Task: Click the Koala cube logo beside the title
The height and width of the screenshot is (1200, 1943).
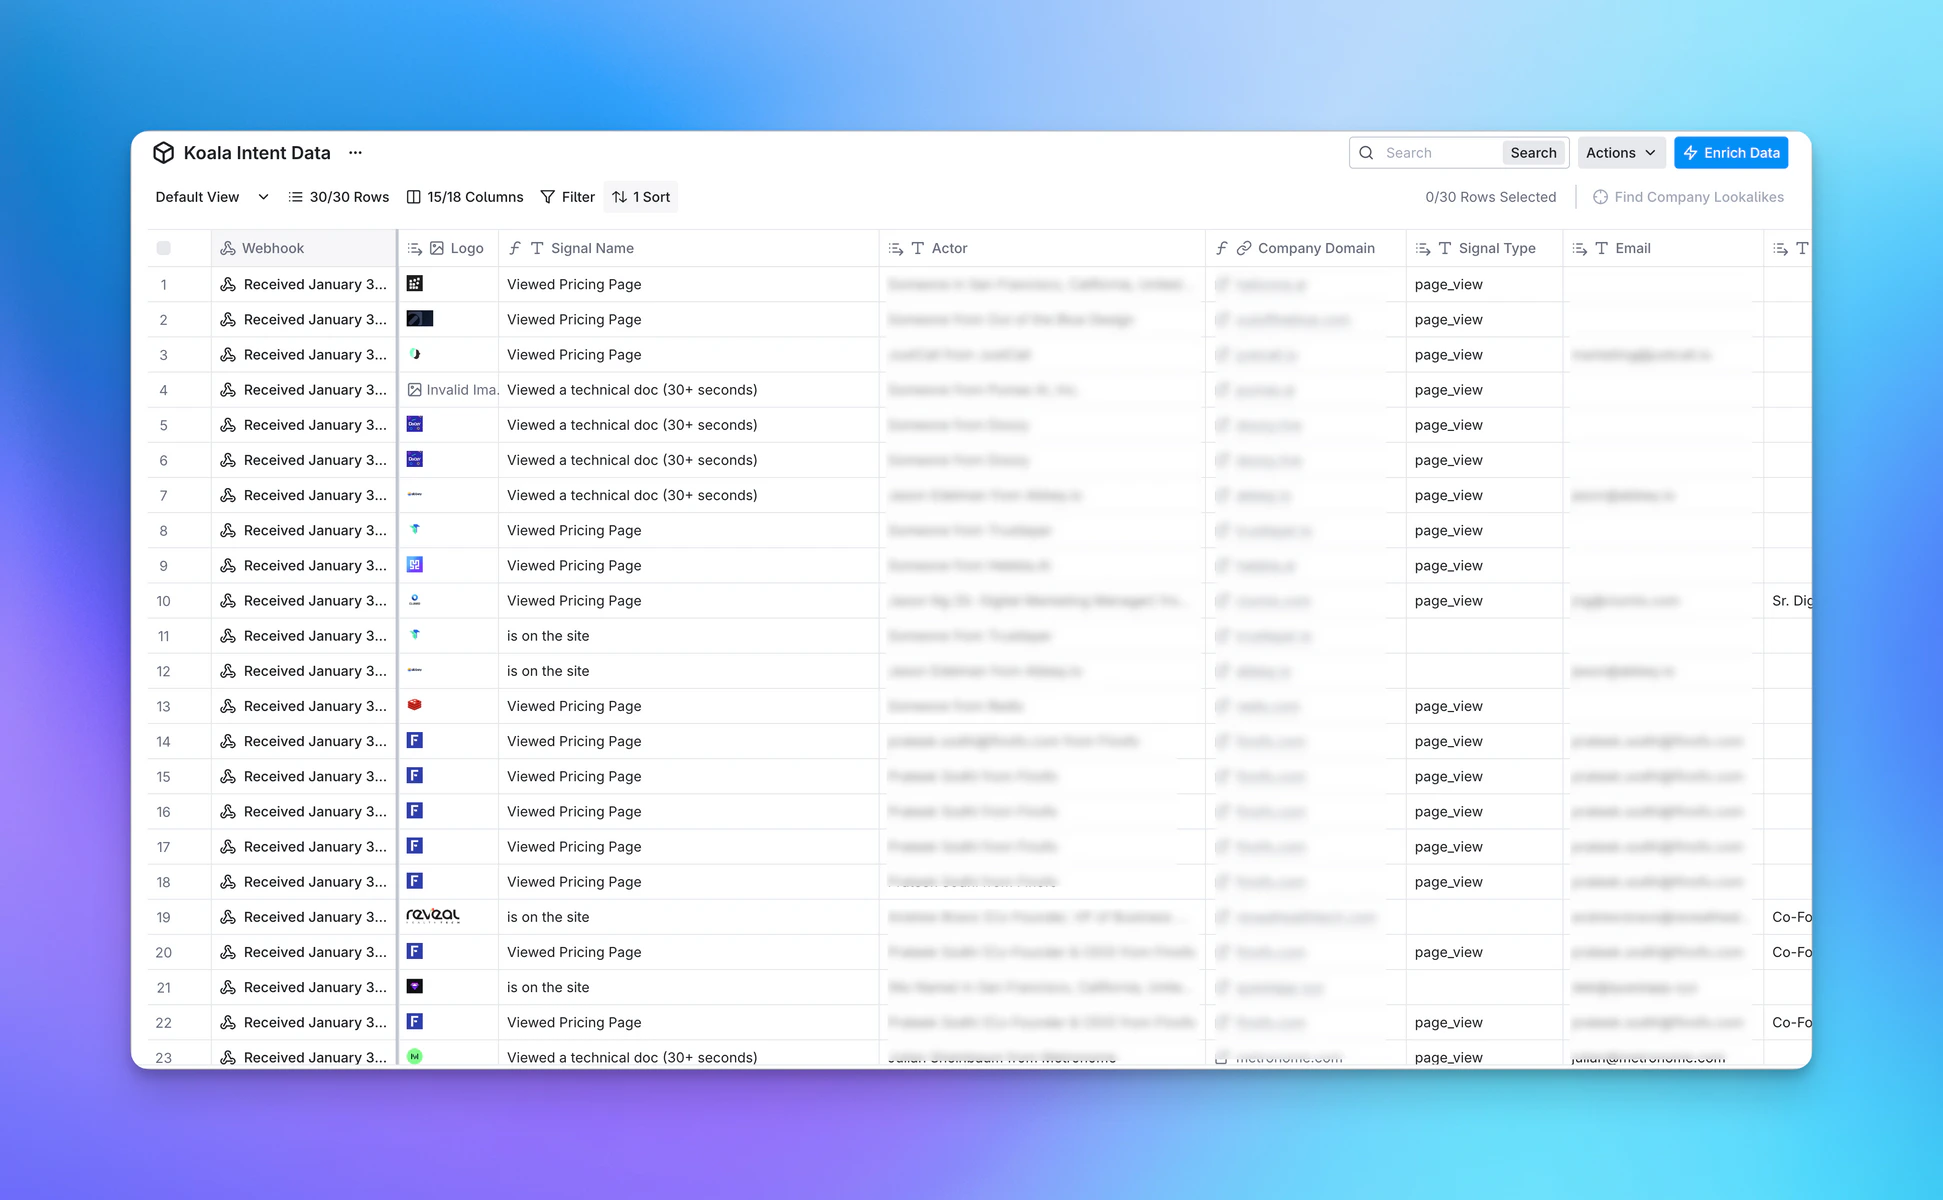Action: [163, 152]
